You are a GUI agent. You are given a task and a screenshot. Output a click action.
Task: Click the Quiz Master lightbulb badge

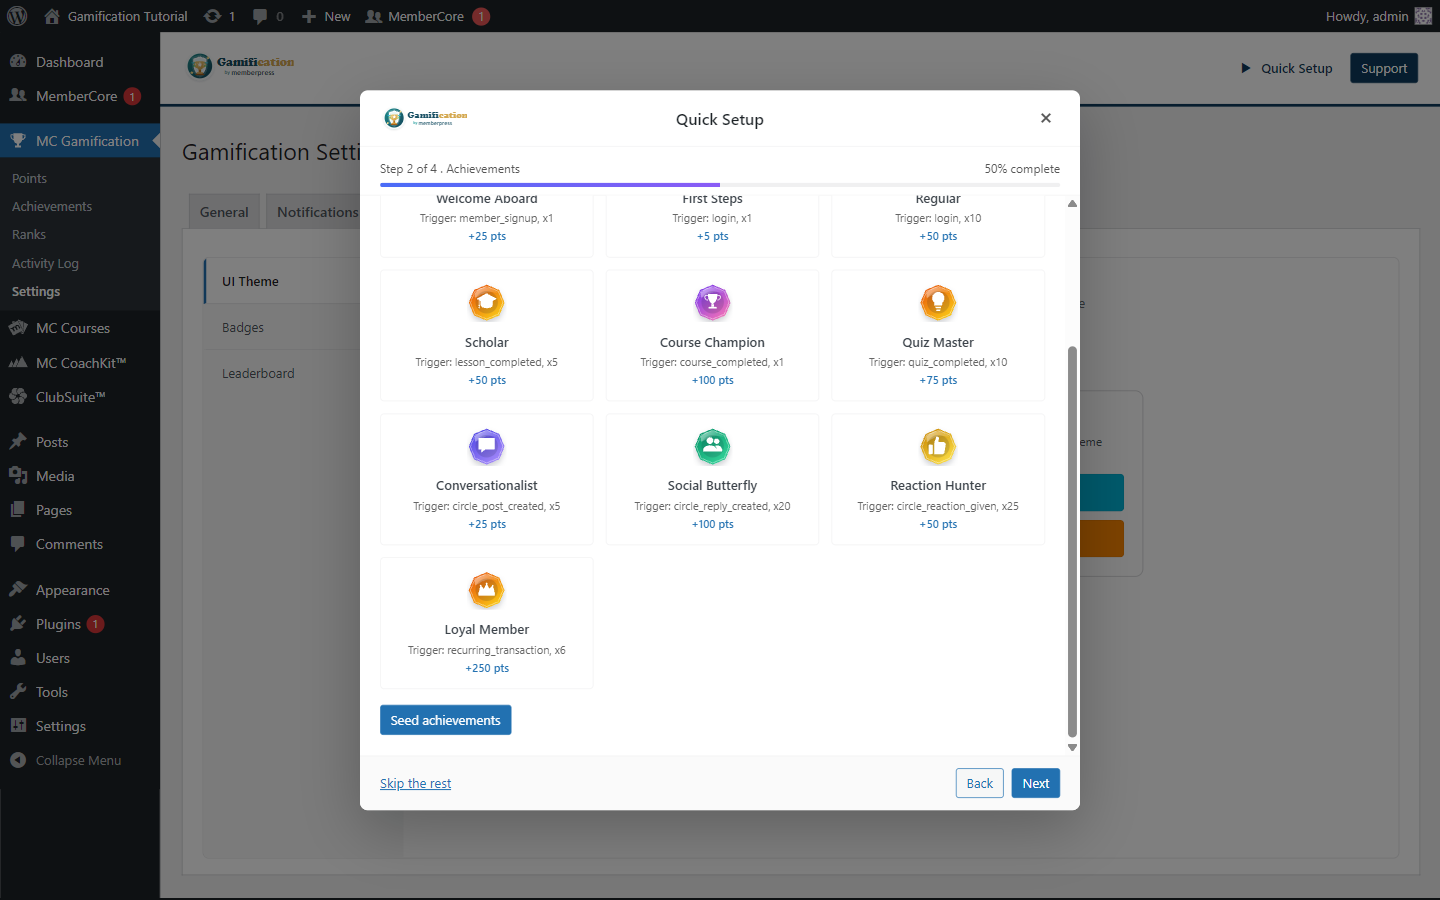pyautogui.click(x=938, y=302)
